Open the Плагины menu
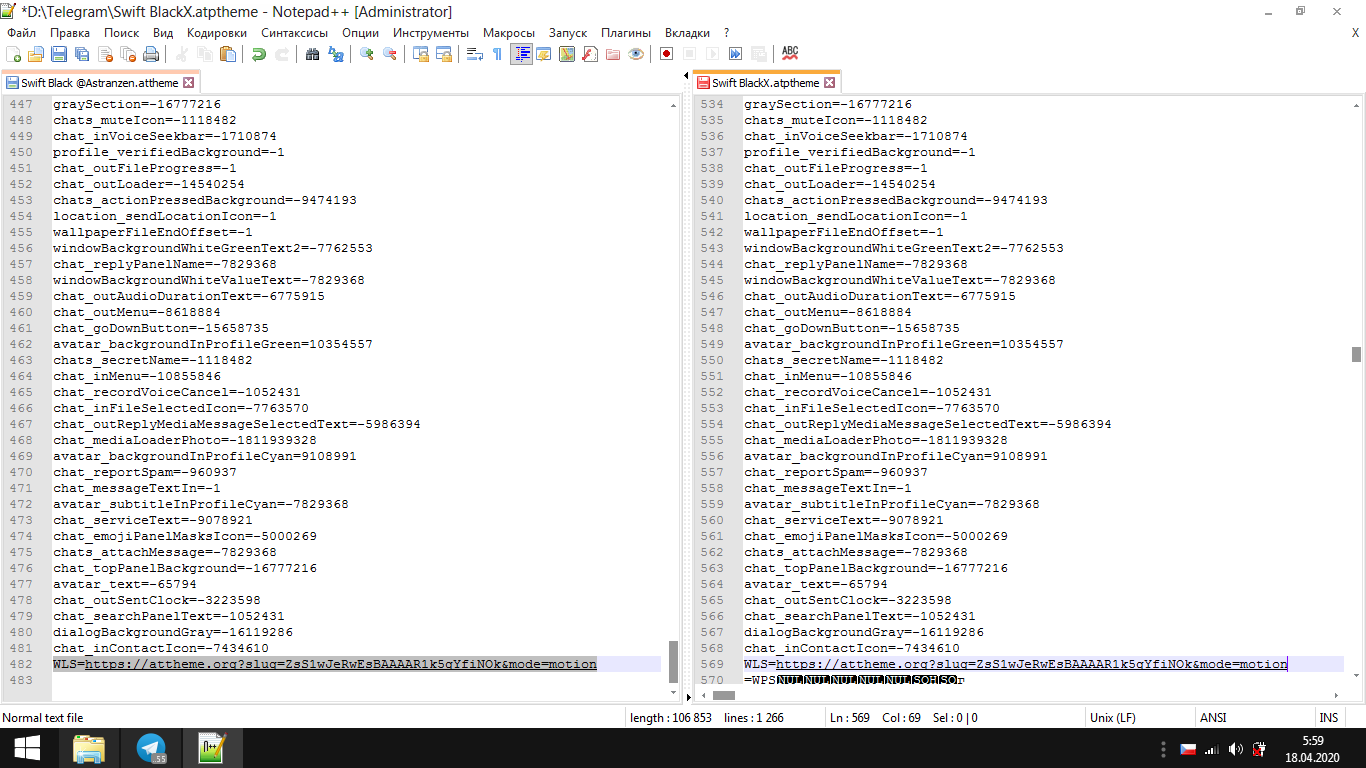This screenshot has width=1366, height=768. [x=626, y=33]
